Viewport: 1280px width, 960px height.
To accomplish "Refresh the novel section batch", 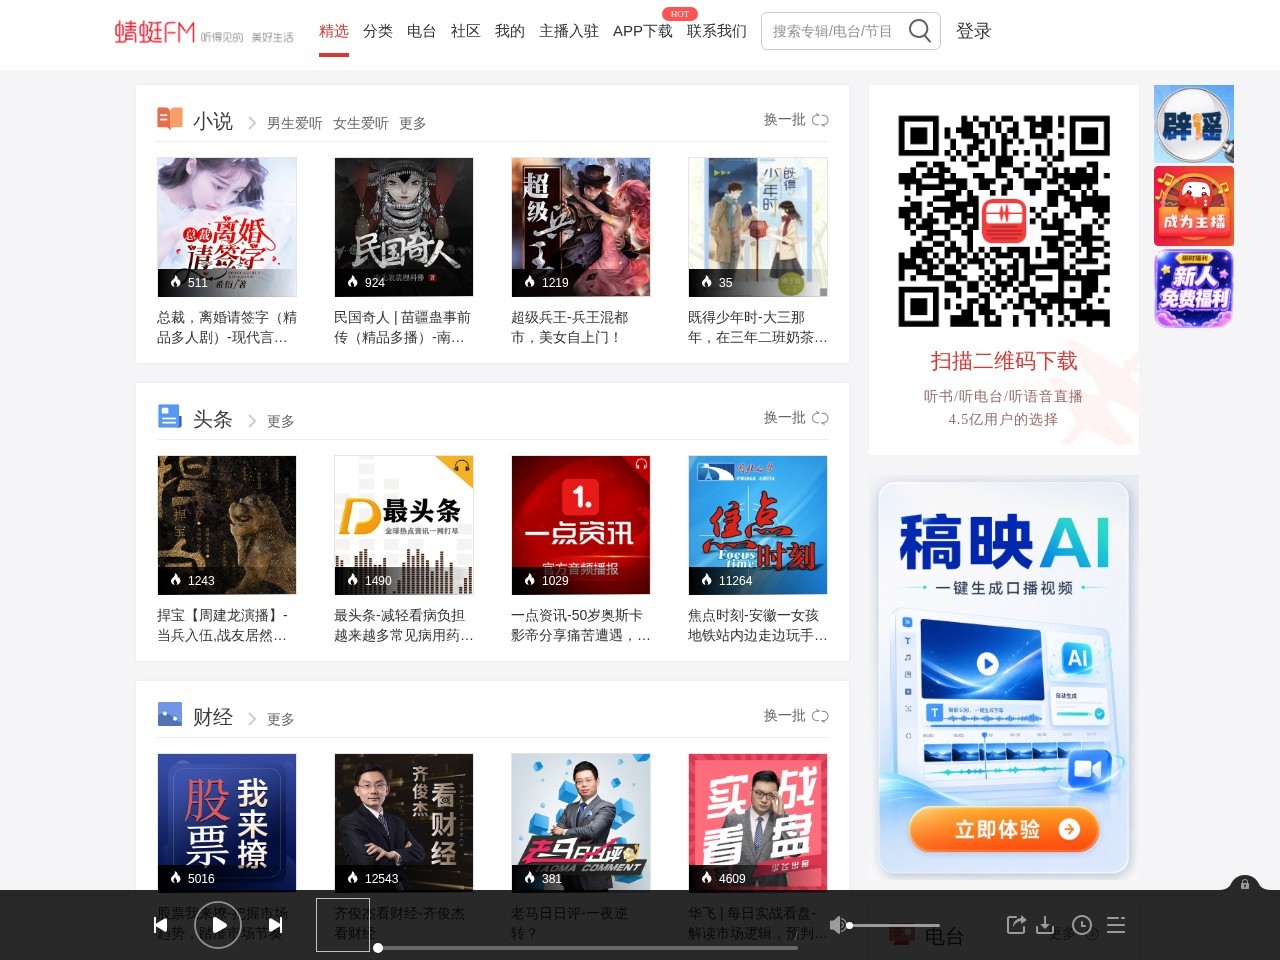I will click(x=796, y=120).
